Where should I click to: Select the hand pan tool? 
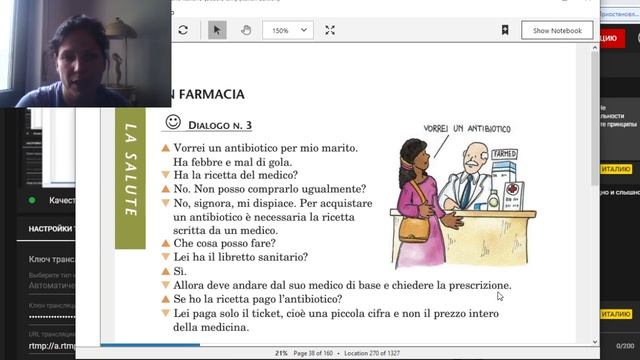coord(246,30)
